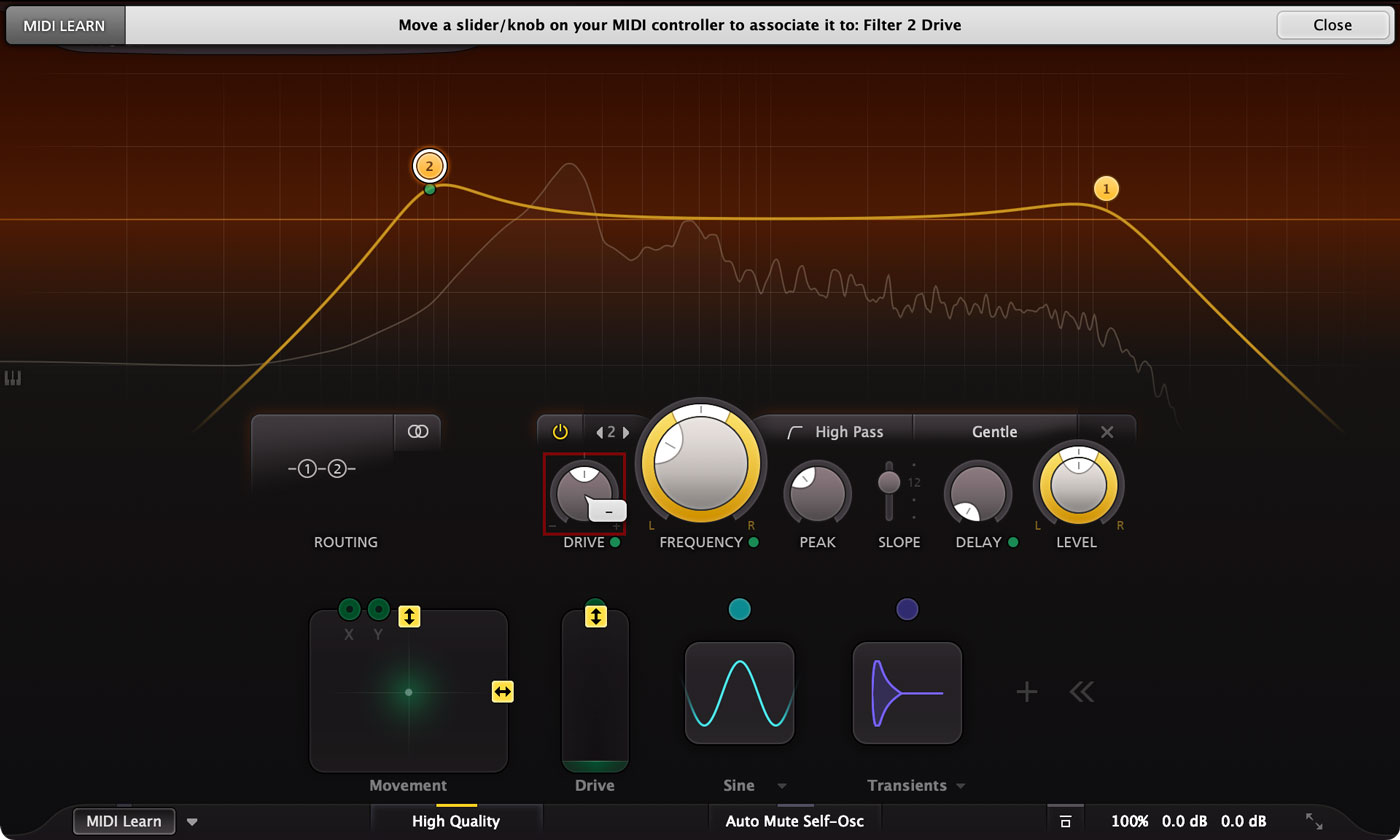This screenshot has width=1400, height=840.
Task: Click the large Frequency knob
Action: click(700, 463)
